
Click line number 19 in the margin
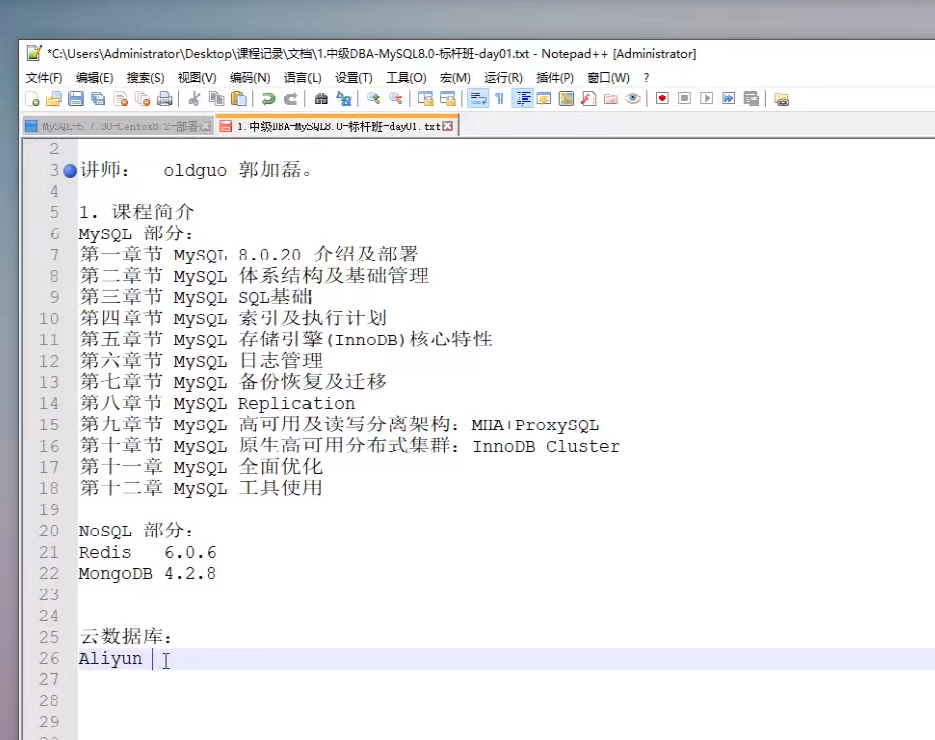coord(49,510)
